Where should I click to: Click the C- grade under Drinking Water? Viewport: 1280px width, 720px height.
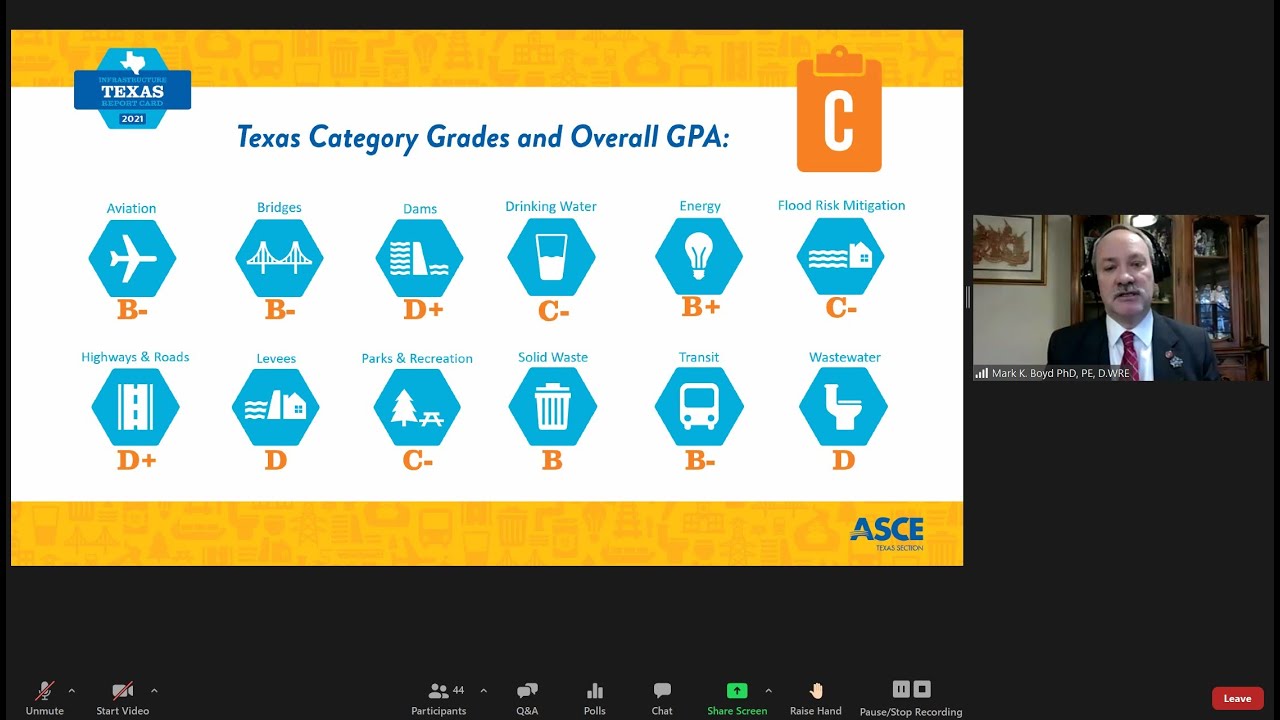[553, 312]
